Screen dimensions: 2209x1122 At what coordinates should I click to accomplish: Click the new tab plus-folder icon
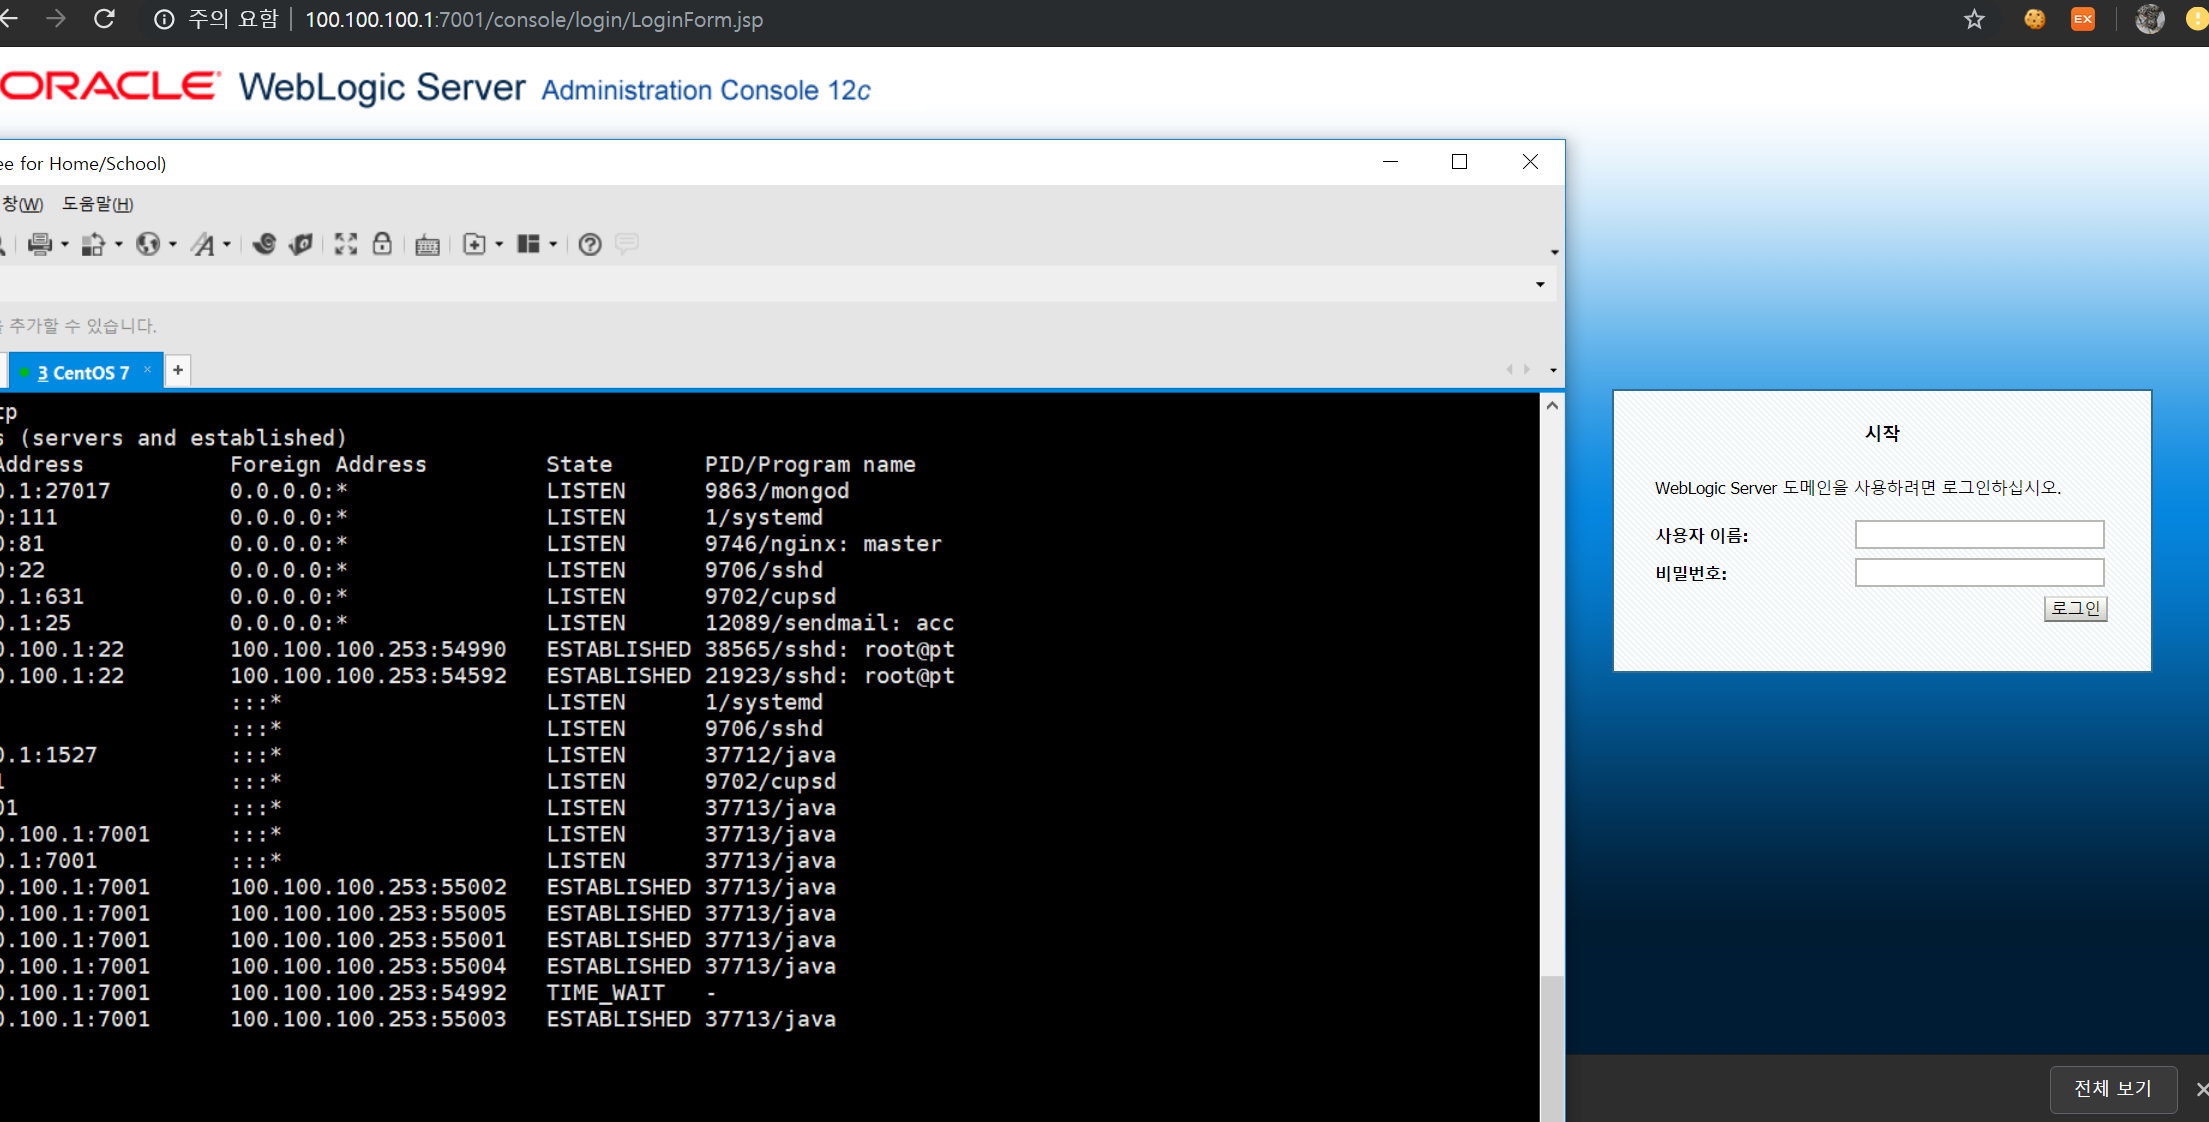click(475, 244)
